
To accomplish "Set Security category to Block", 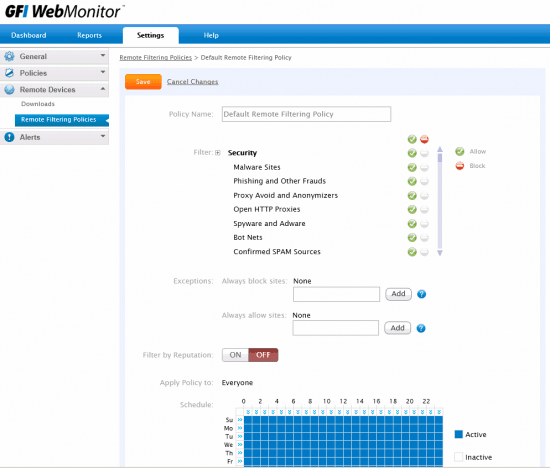I will point(424,153).
